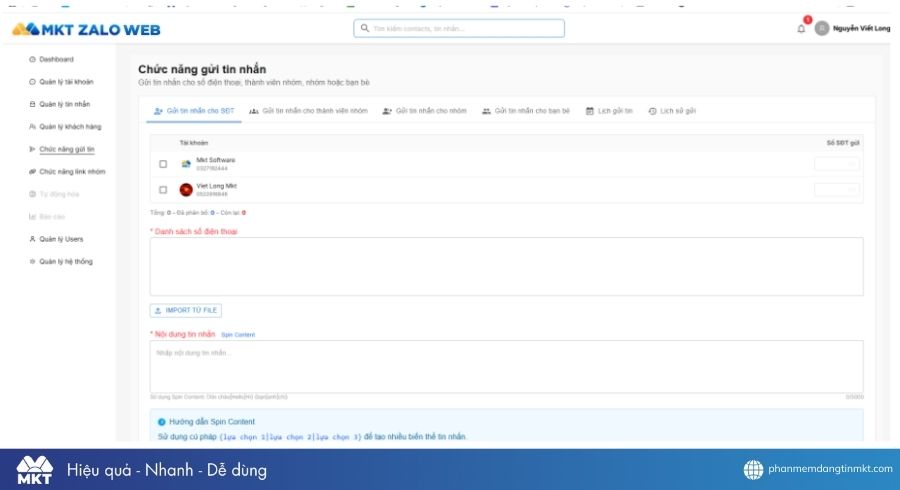Click the Số SĐT gửi column header
The image size is (900, 490).
point(843,142)
